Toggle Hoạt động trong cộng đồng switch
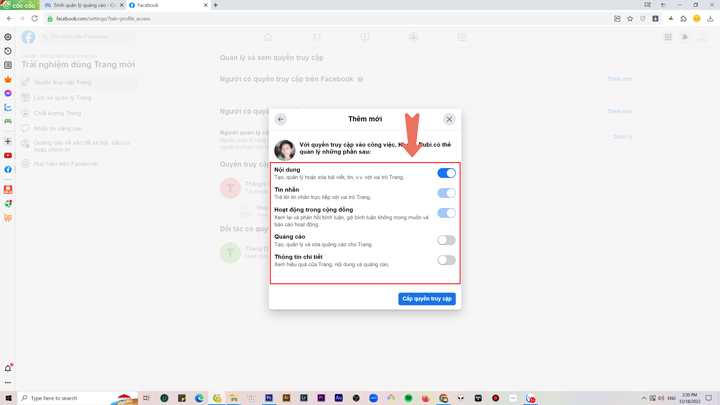Viewport: 720px width, 405px height. pyautogui.click(x=446, y=213)
